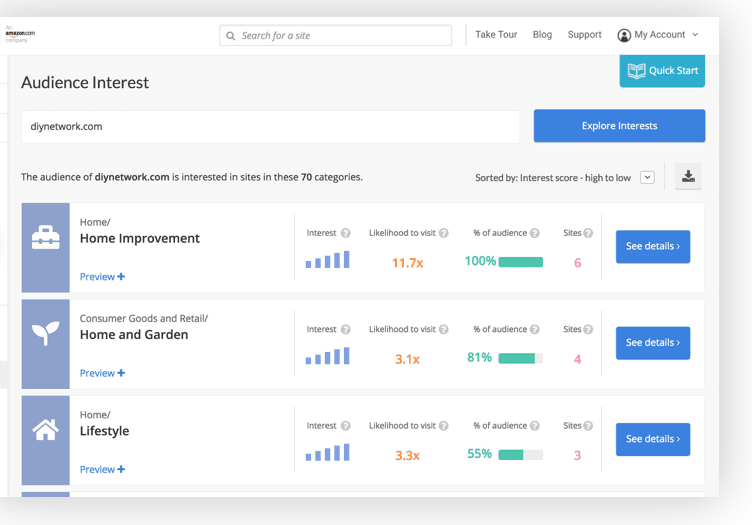
Task: Click the My Account user avatar icon
Action: [x=624, y=35]
